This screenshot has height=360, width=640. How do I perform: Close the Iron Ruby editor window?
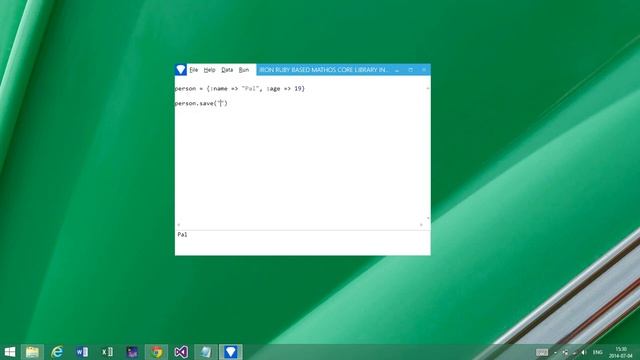tap(424, 70)
